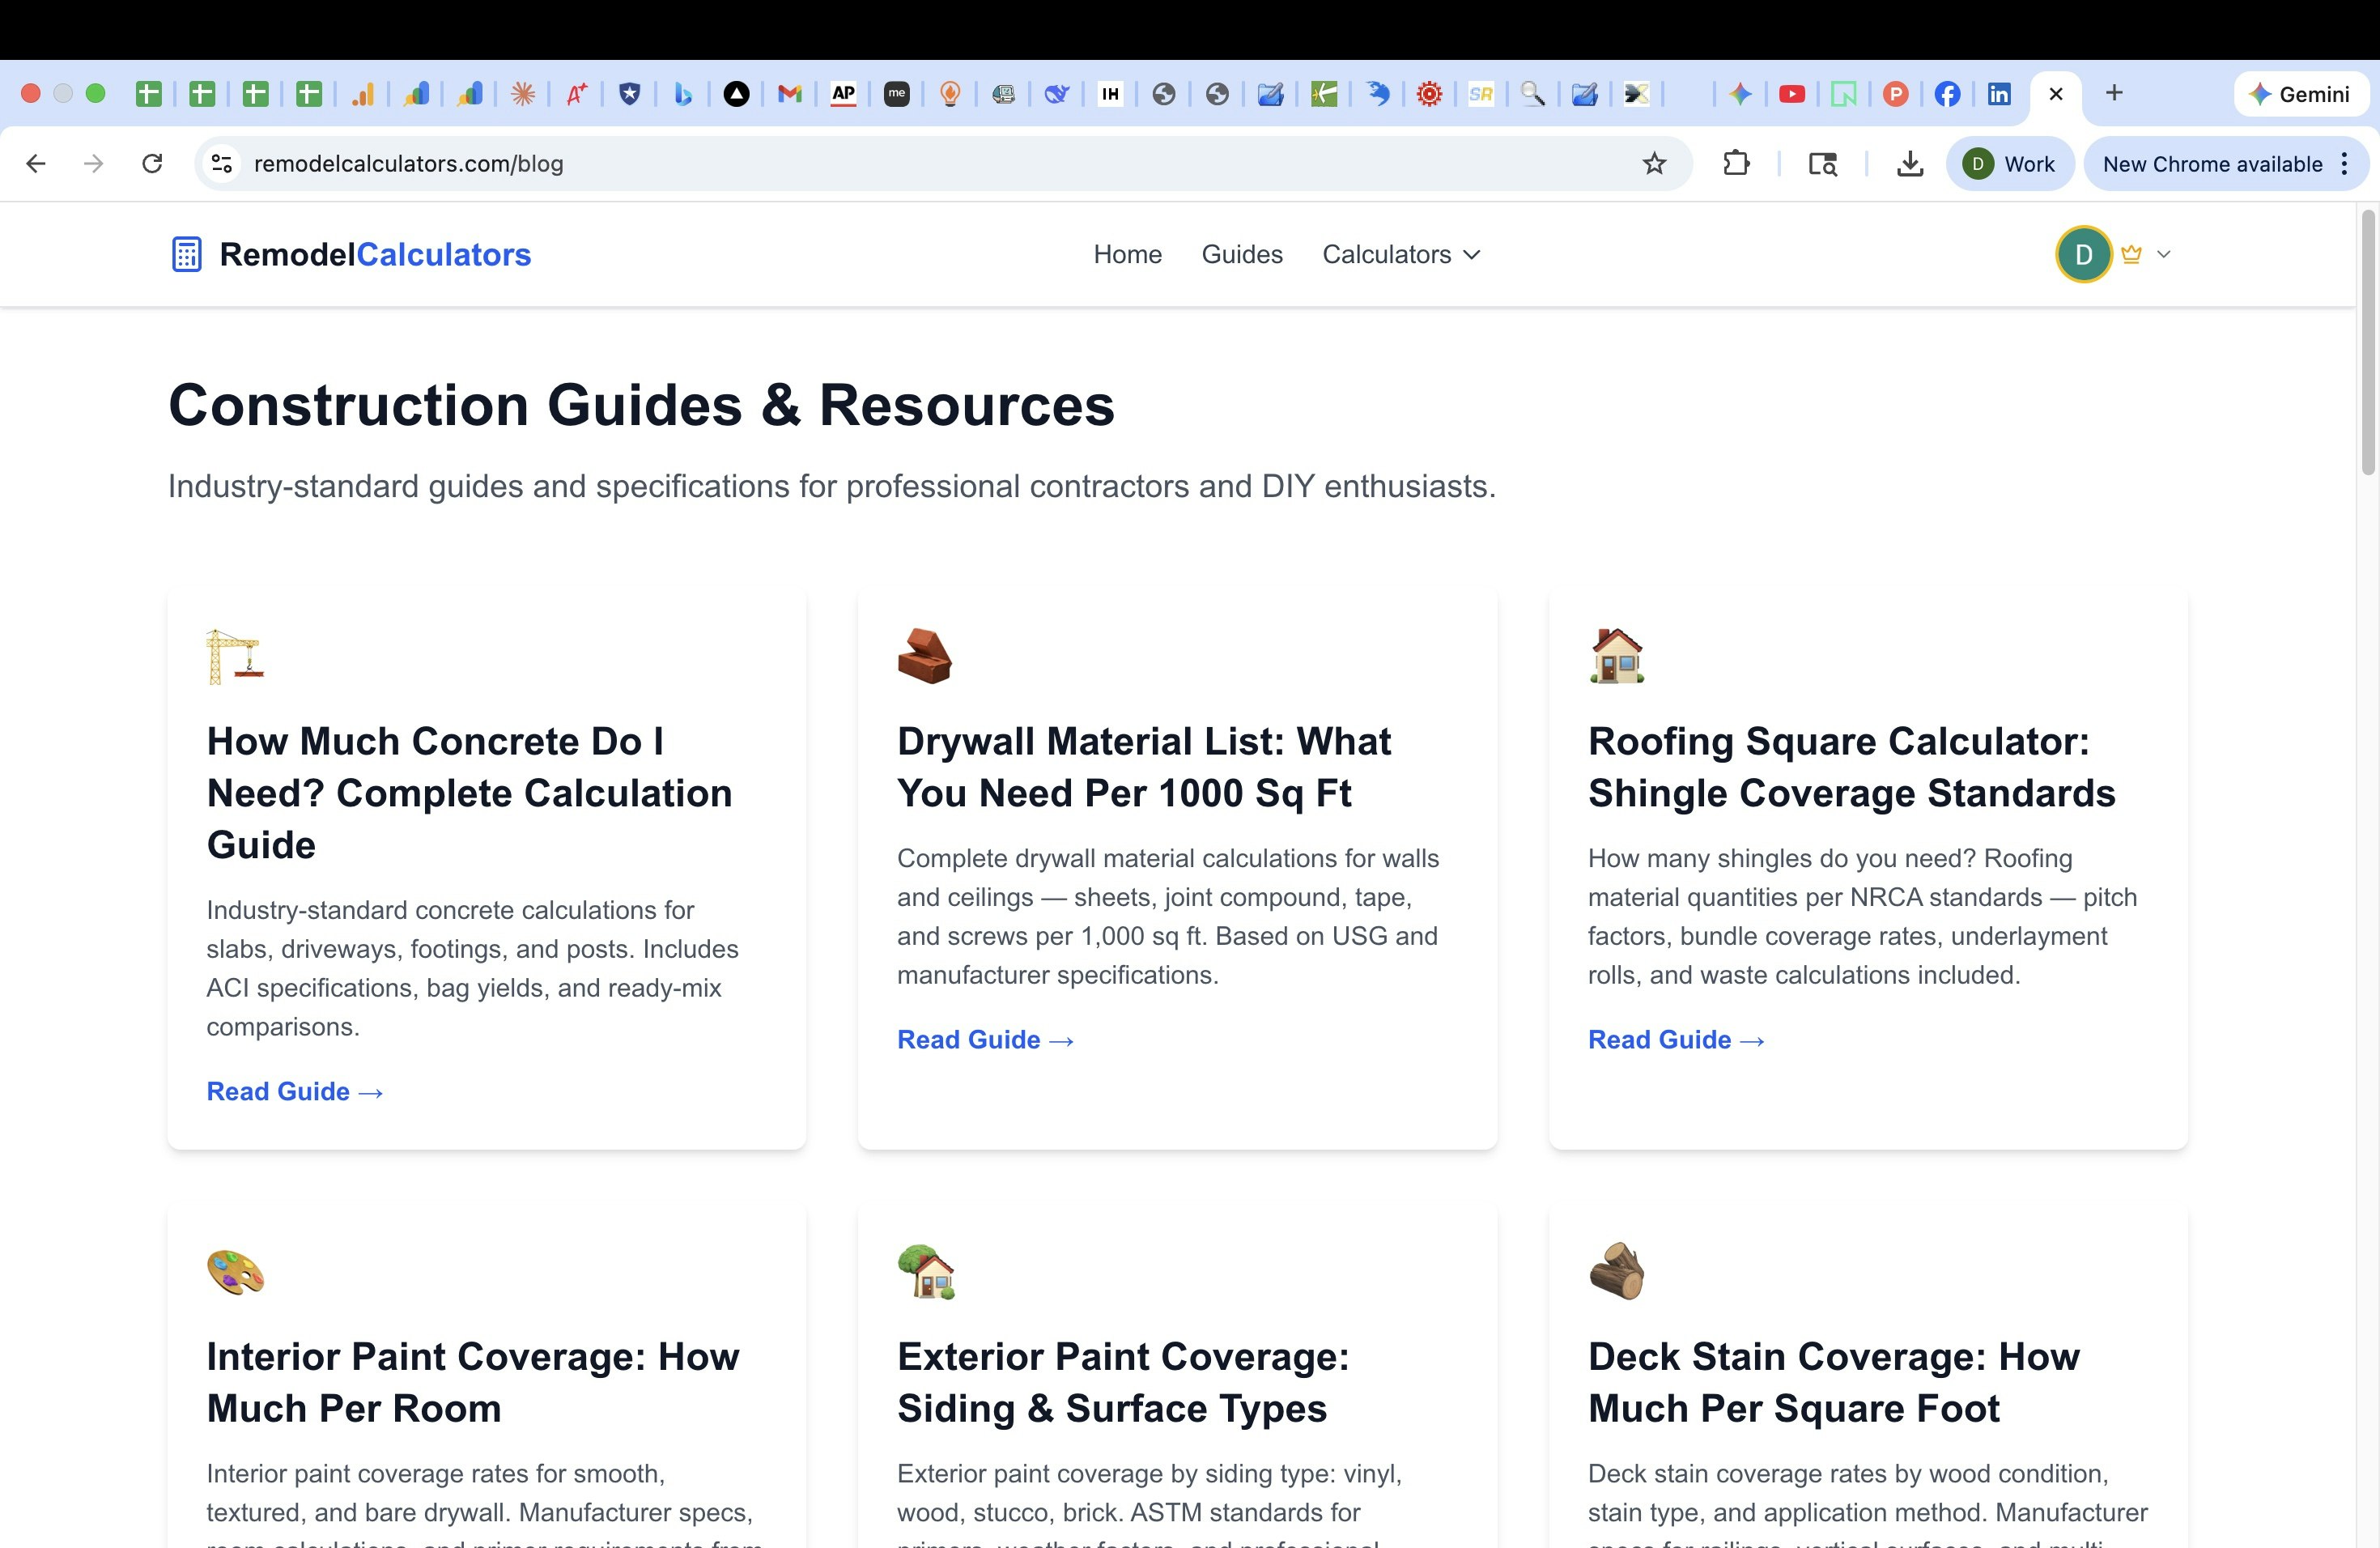
Task: Switch to the YouTube tab icon
Action: (x=1791, y=94)
